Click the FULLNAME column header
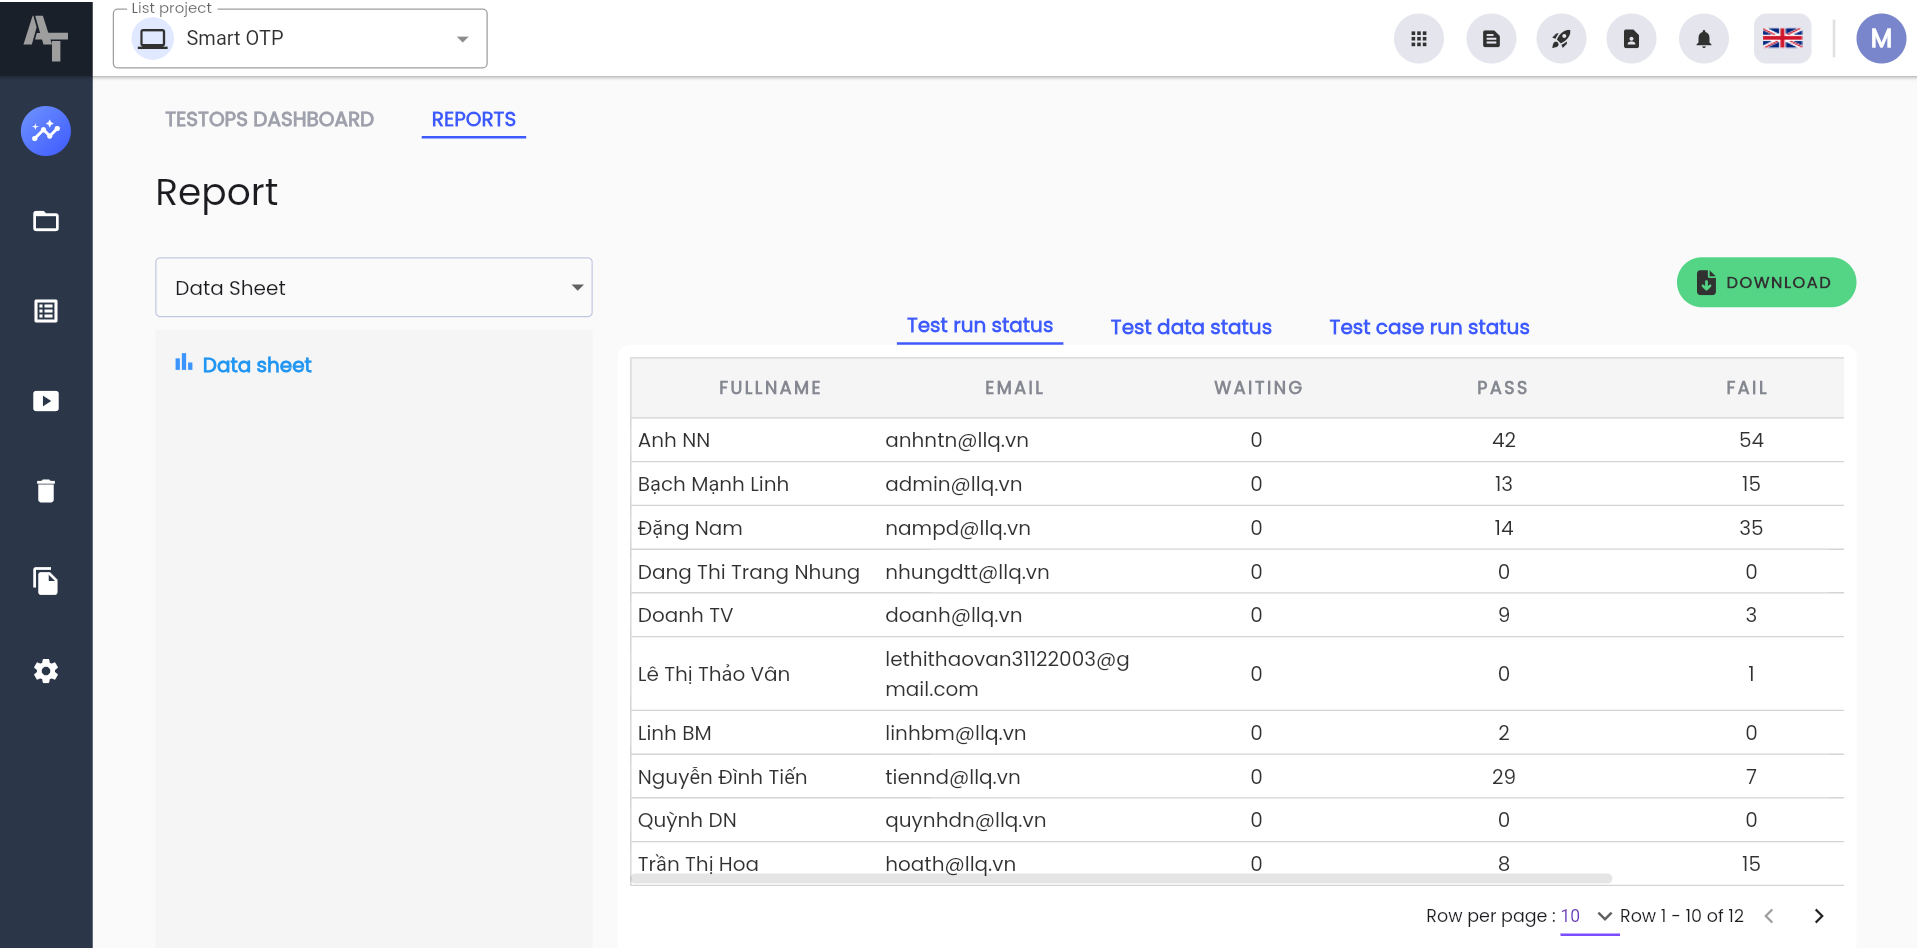Image resolution: width=1917 pixels, height=948 pixels. click(x=770, y=388)
